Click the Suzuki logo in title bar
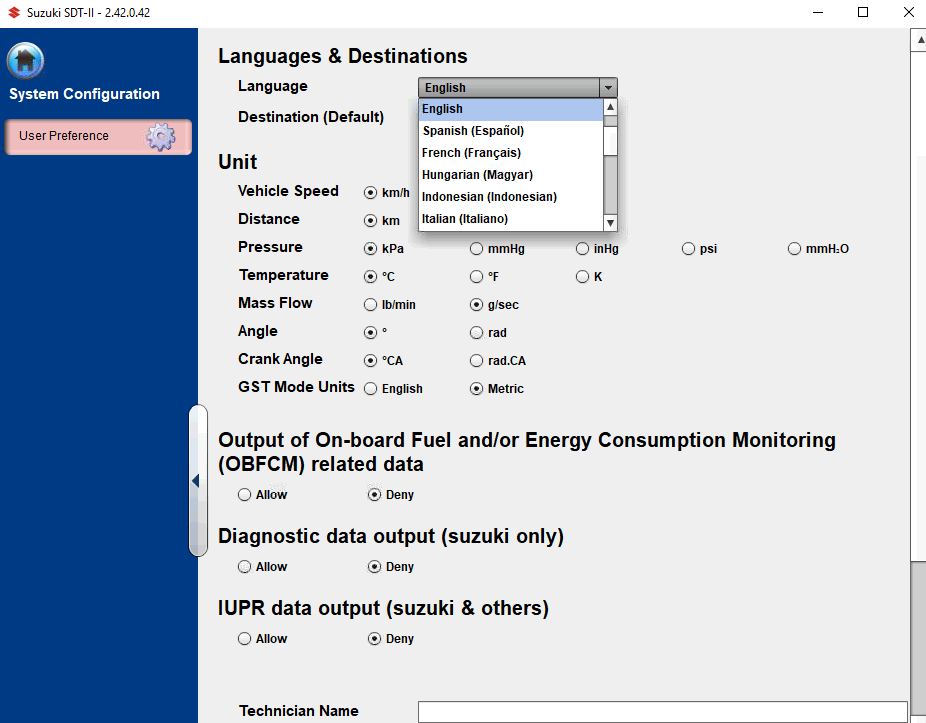 [x=13, y=12]
